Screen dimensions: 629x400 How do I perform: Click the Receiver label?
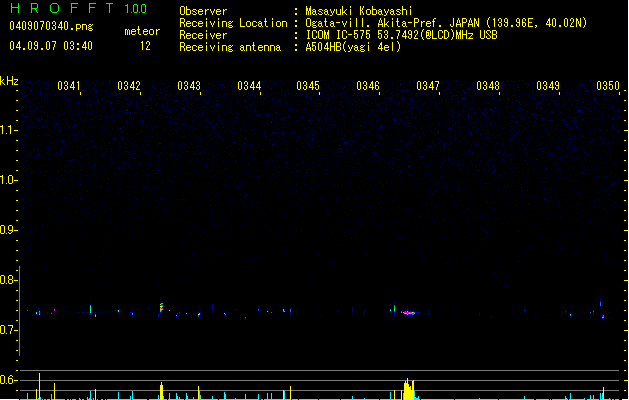[203, 35]
